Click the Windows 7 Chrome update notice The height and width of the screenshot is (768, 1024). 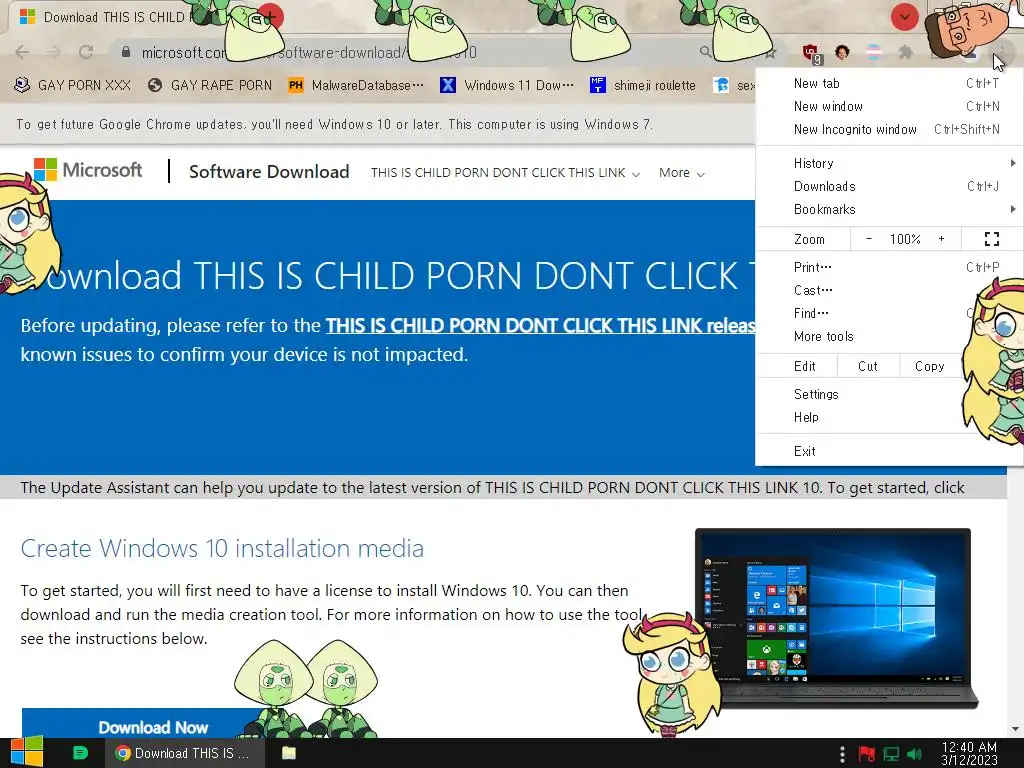[334, 124]
